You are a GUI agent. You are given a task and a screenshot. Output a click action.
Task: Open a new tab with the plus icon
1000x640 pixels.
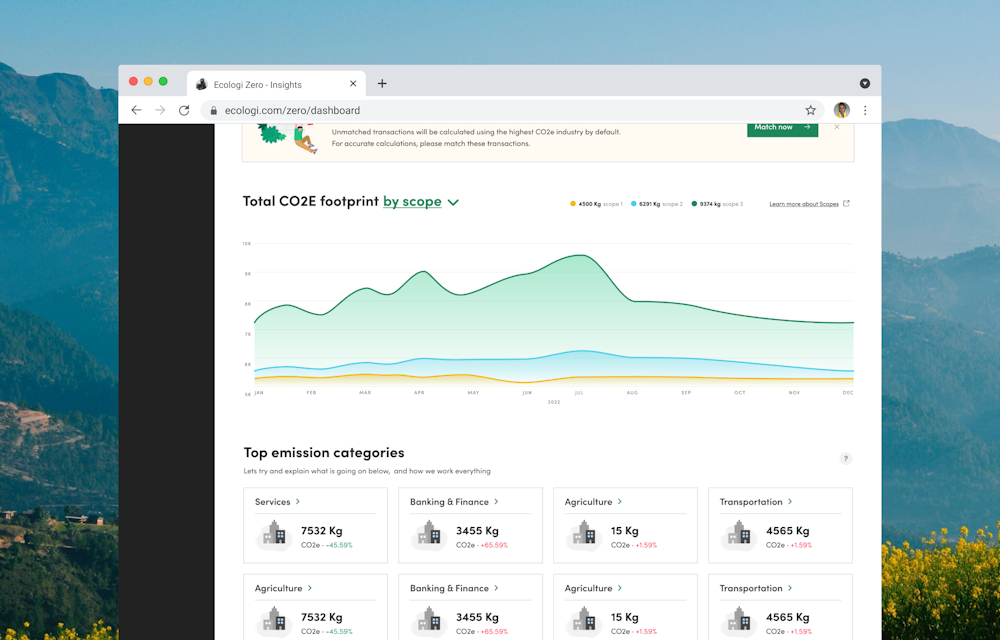point(382,84)
